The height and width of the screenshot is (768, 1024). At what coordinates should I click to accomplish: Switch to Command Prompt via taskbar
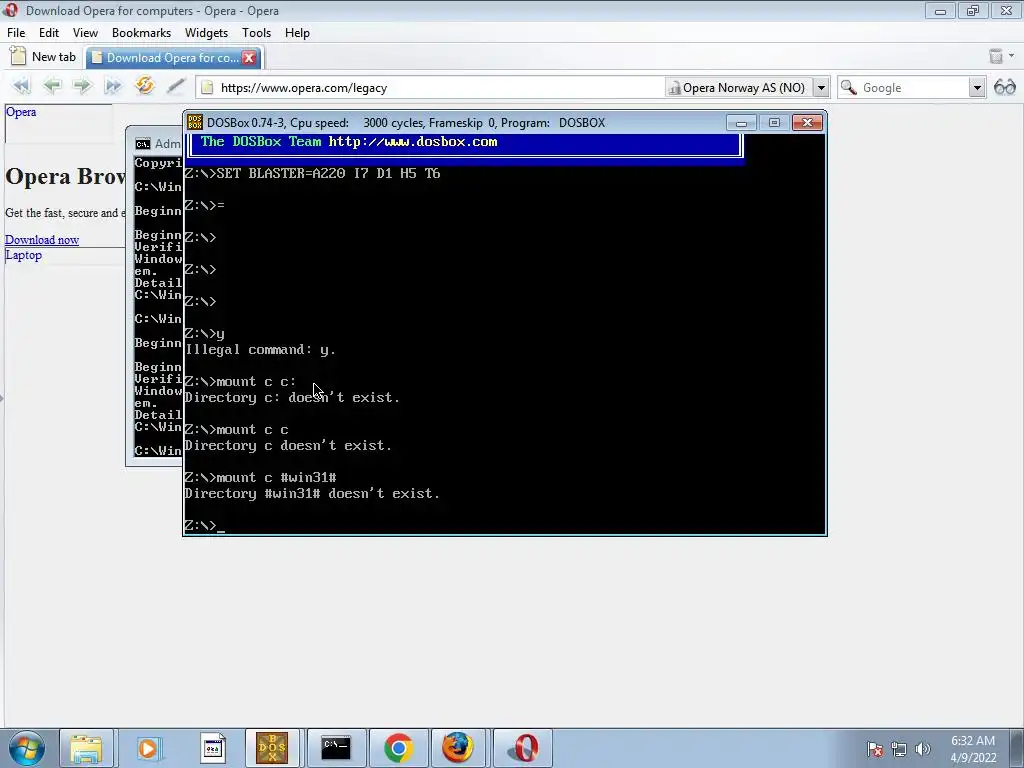click(335, 748)
